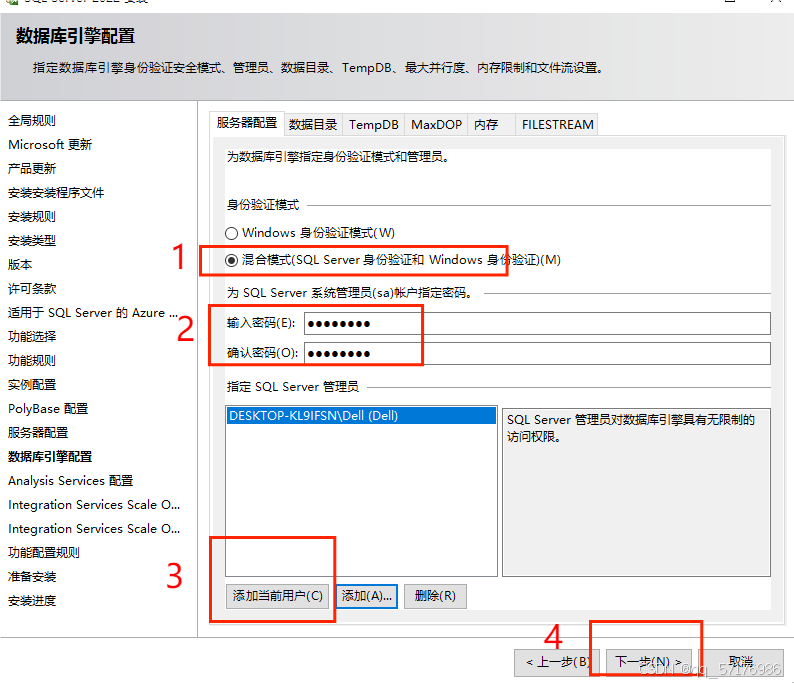
Task: Click 数据库引擎配置 step in sidebar
Action: tap(50, 457)
